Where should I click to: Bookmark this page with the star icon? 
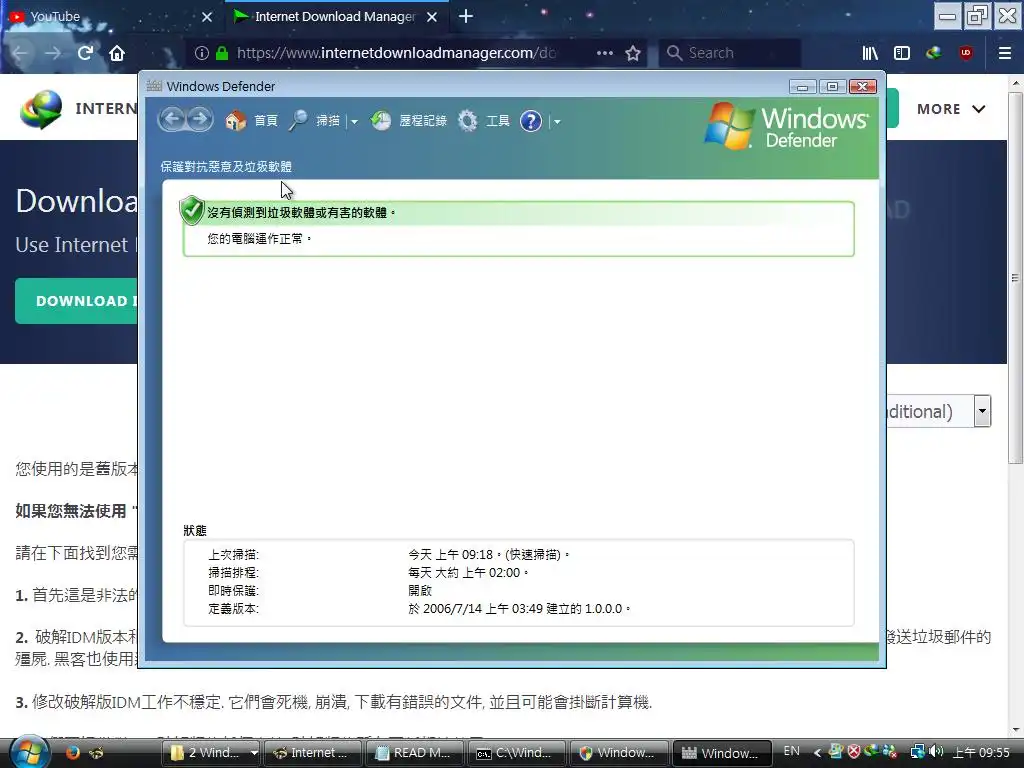click(633, 53)
